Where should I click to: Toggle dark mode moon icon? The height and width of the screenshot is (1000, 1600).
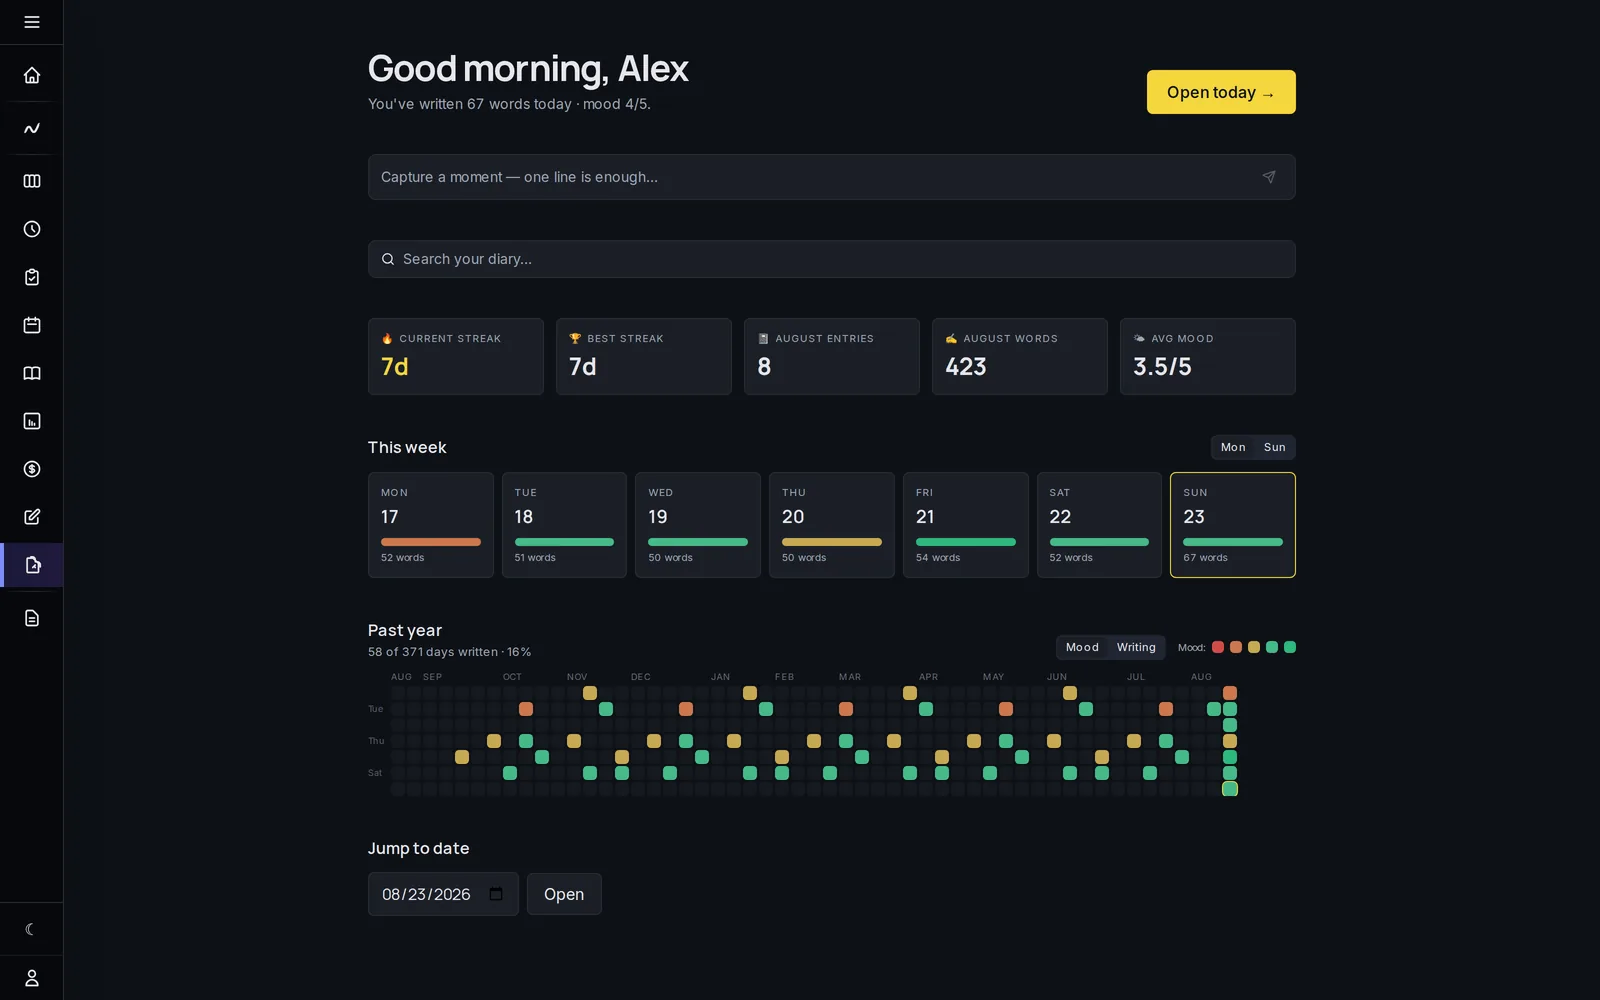point(32,929)
